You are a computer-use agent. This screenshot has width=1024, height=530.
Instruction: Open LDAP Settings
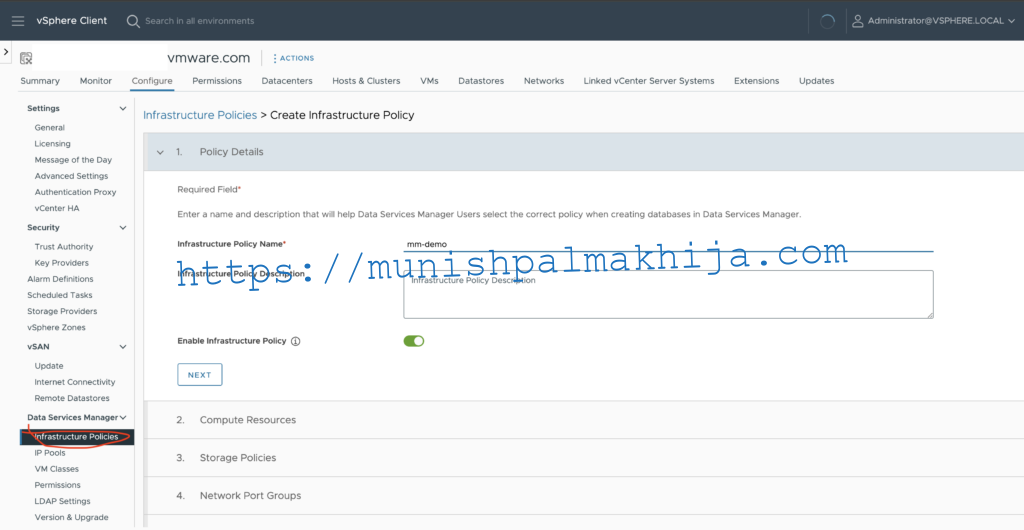click(x=63, y=501)
